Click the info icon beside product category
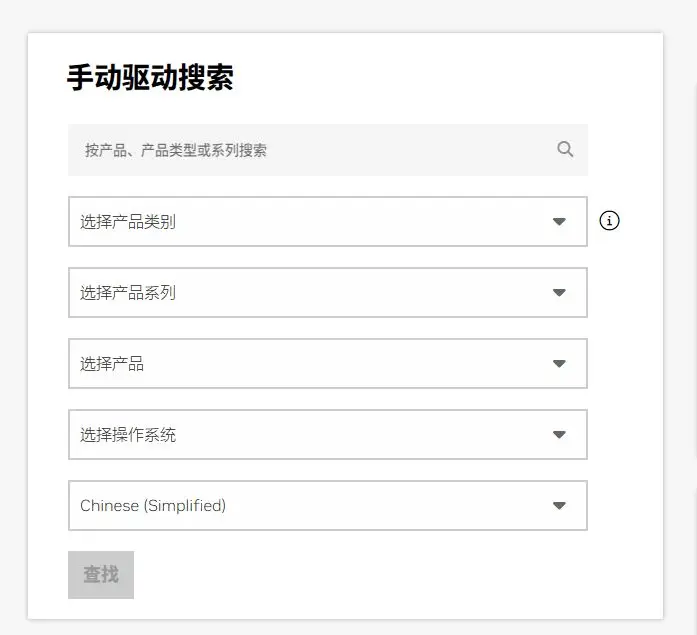 click(609, 221)
